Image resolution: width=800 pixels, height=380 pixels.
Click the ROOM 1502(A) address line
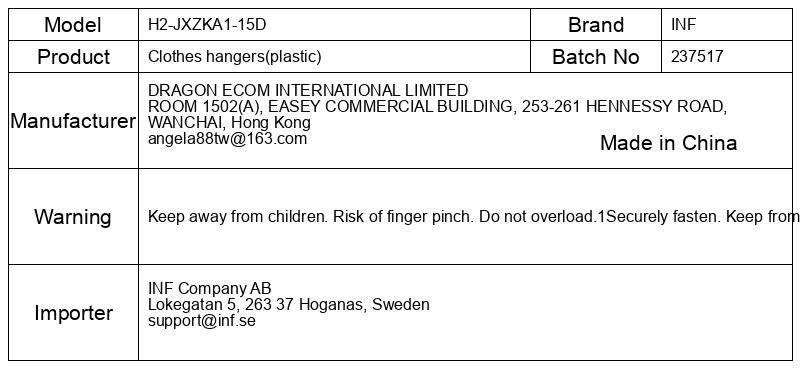click(437, 107)
